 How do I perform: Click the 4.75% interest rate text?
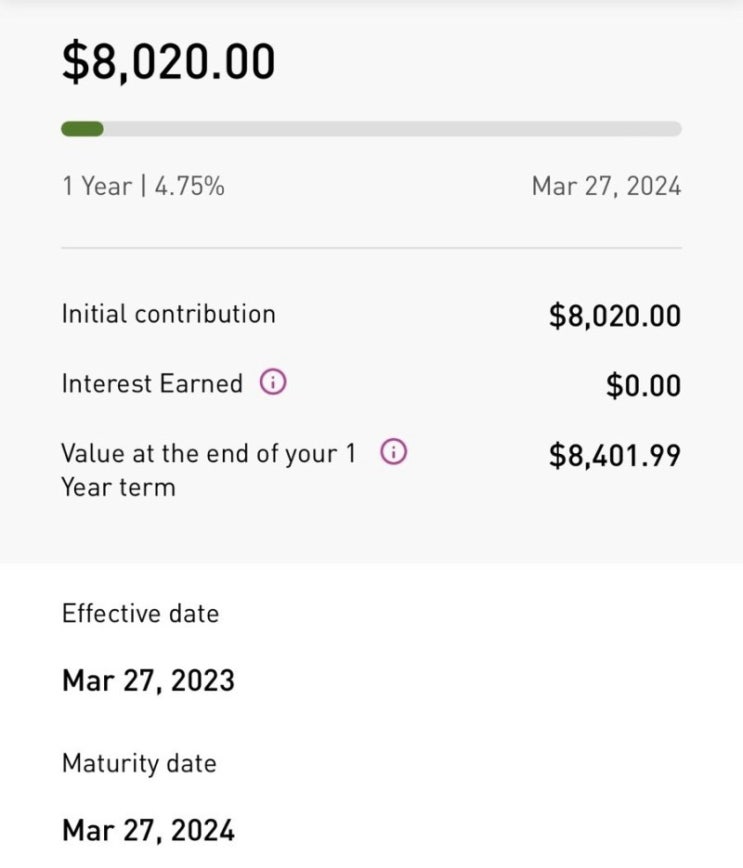[x=192, y=186]
